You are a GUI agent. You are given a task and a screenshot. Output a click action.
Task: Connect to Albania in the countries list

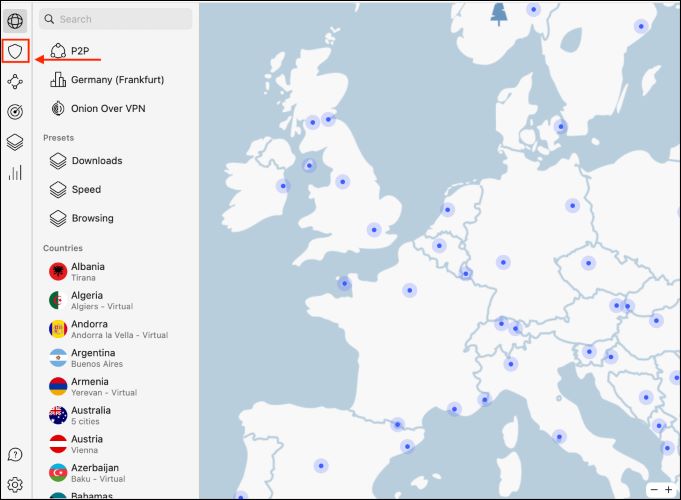pyautogui.click(x=88, y=272)
